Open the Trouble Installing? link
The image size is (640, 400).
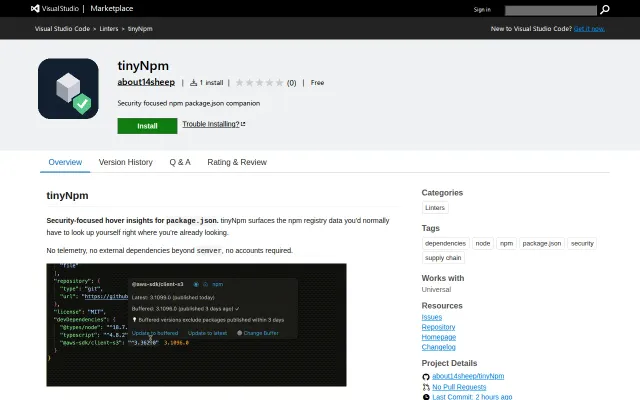click(213, 124)
